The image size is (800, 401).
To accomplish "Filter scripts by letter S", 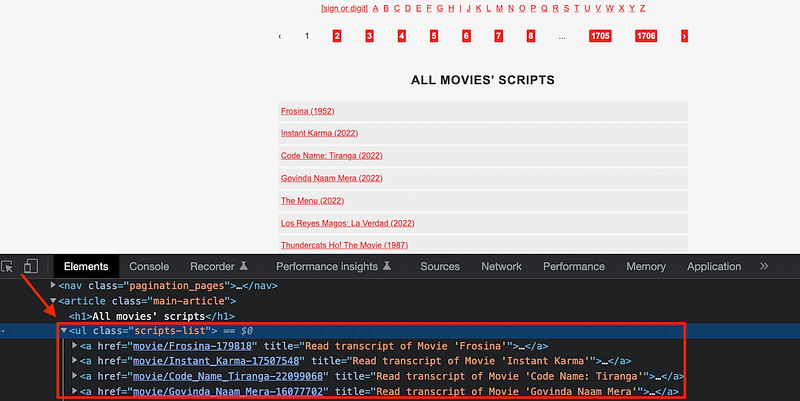I will (x=566, y=8).
